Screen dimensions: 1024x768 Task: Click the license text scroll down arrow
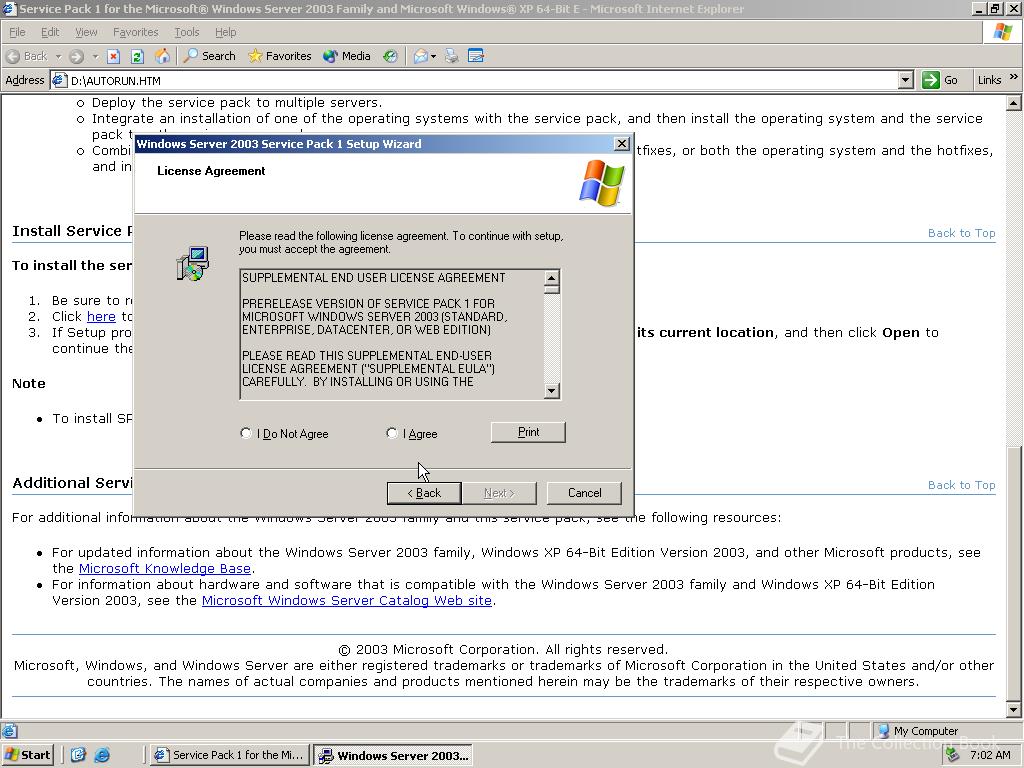click(552, 391)
